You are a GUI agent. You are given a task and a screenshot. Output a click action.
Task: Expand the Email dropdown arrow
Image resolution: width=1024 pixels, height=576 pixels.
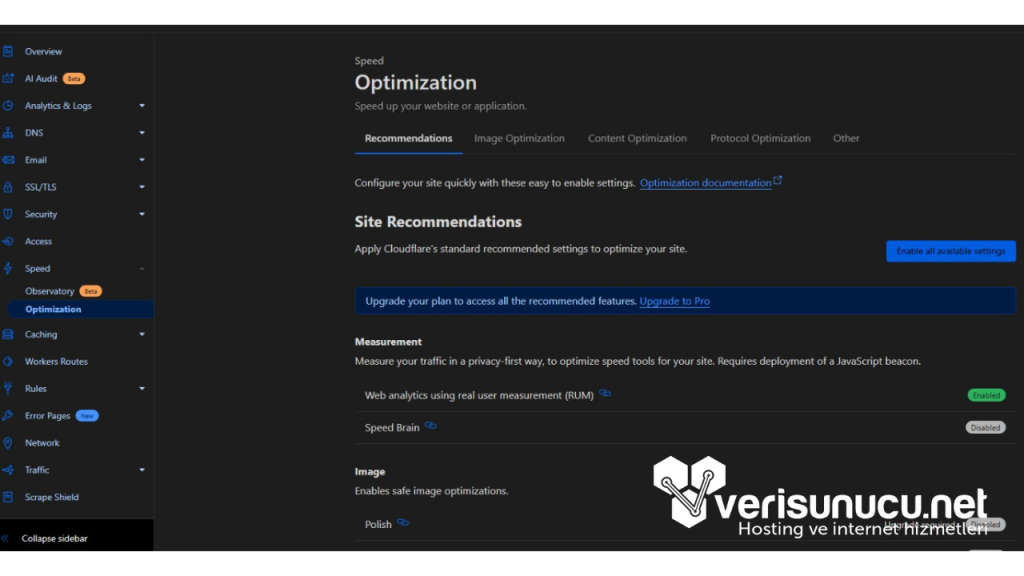pos(142,160)
